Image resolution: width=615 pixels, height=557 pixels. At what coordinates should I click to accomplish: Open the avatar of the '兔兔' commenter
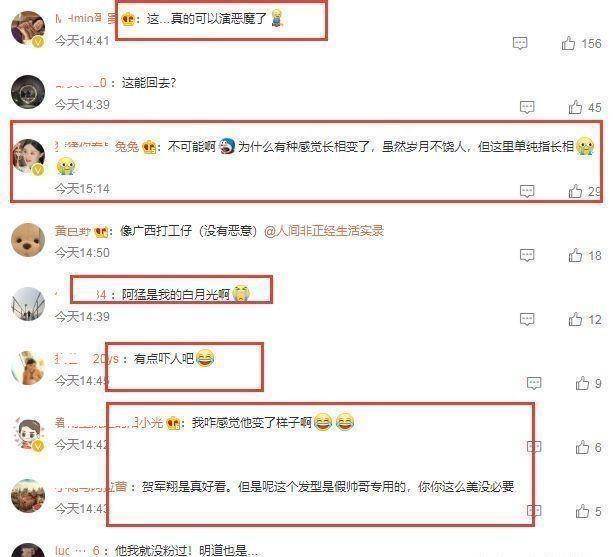coord(28,156)
